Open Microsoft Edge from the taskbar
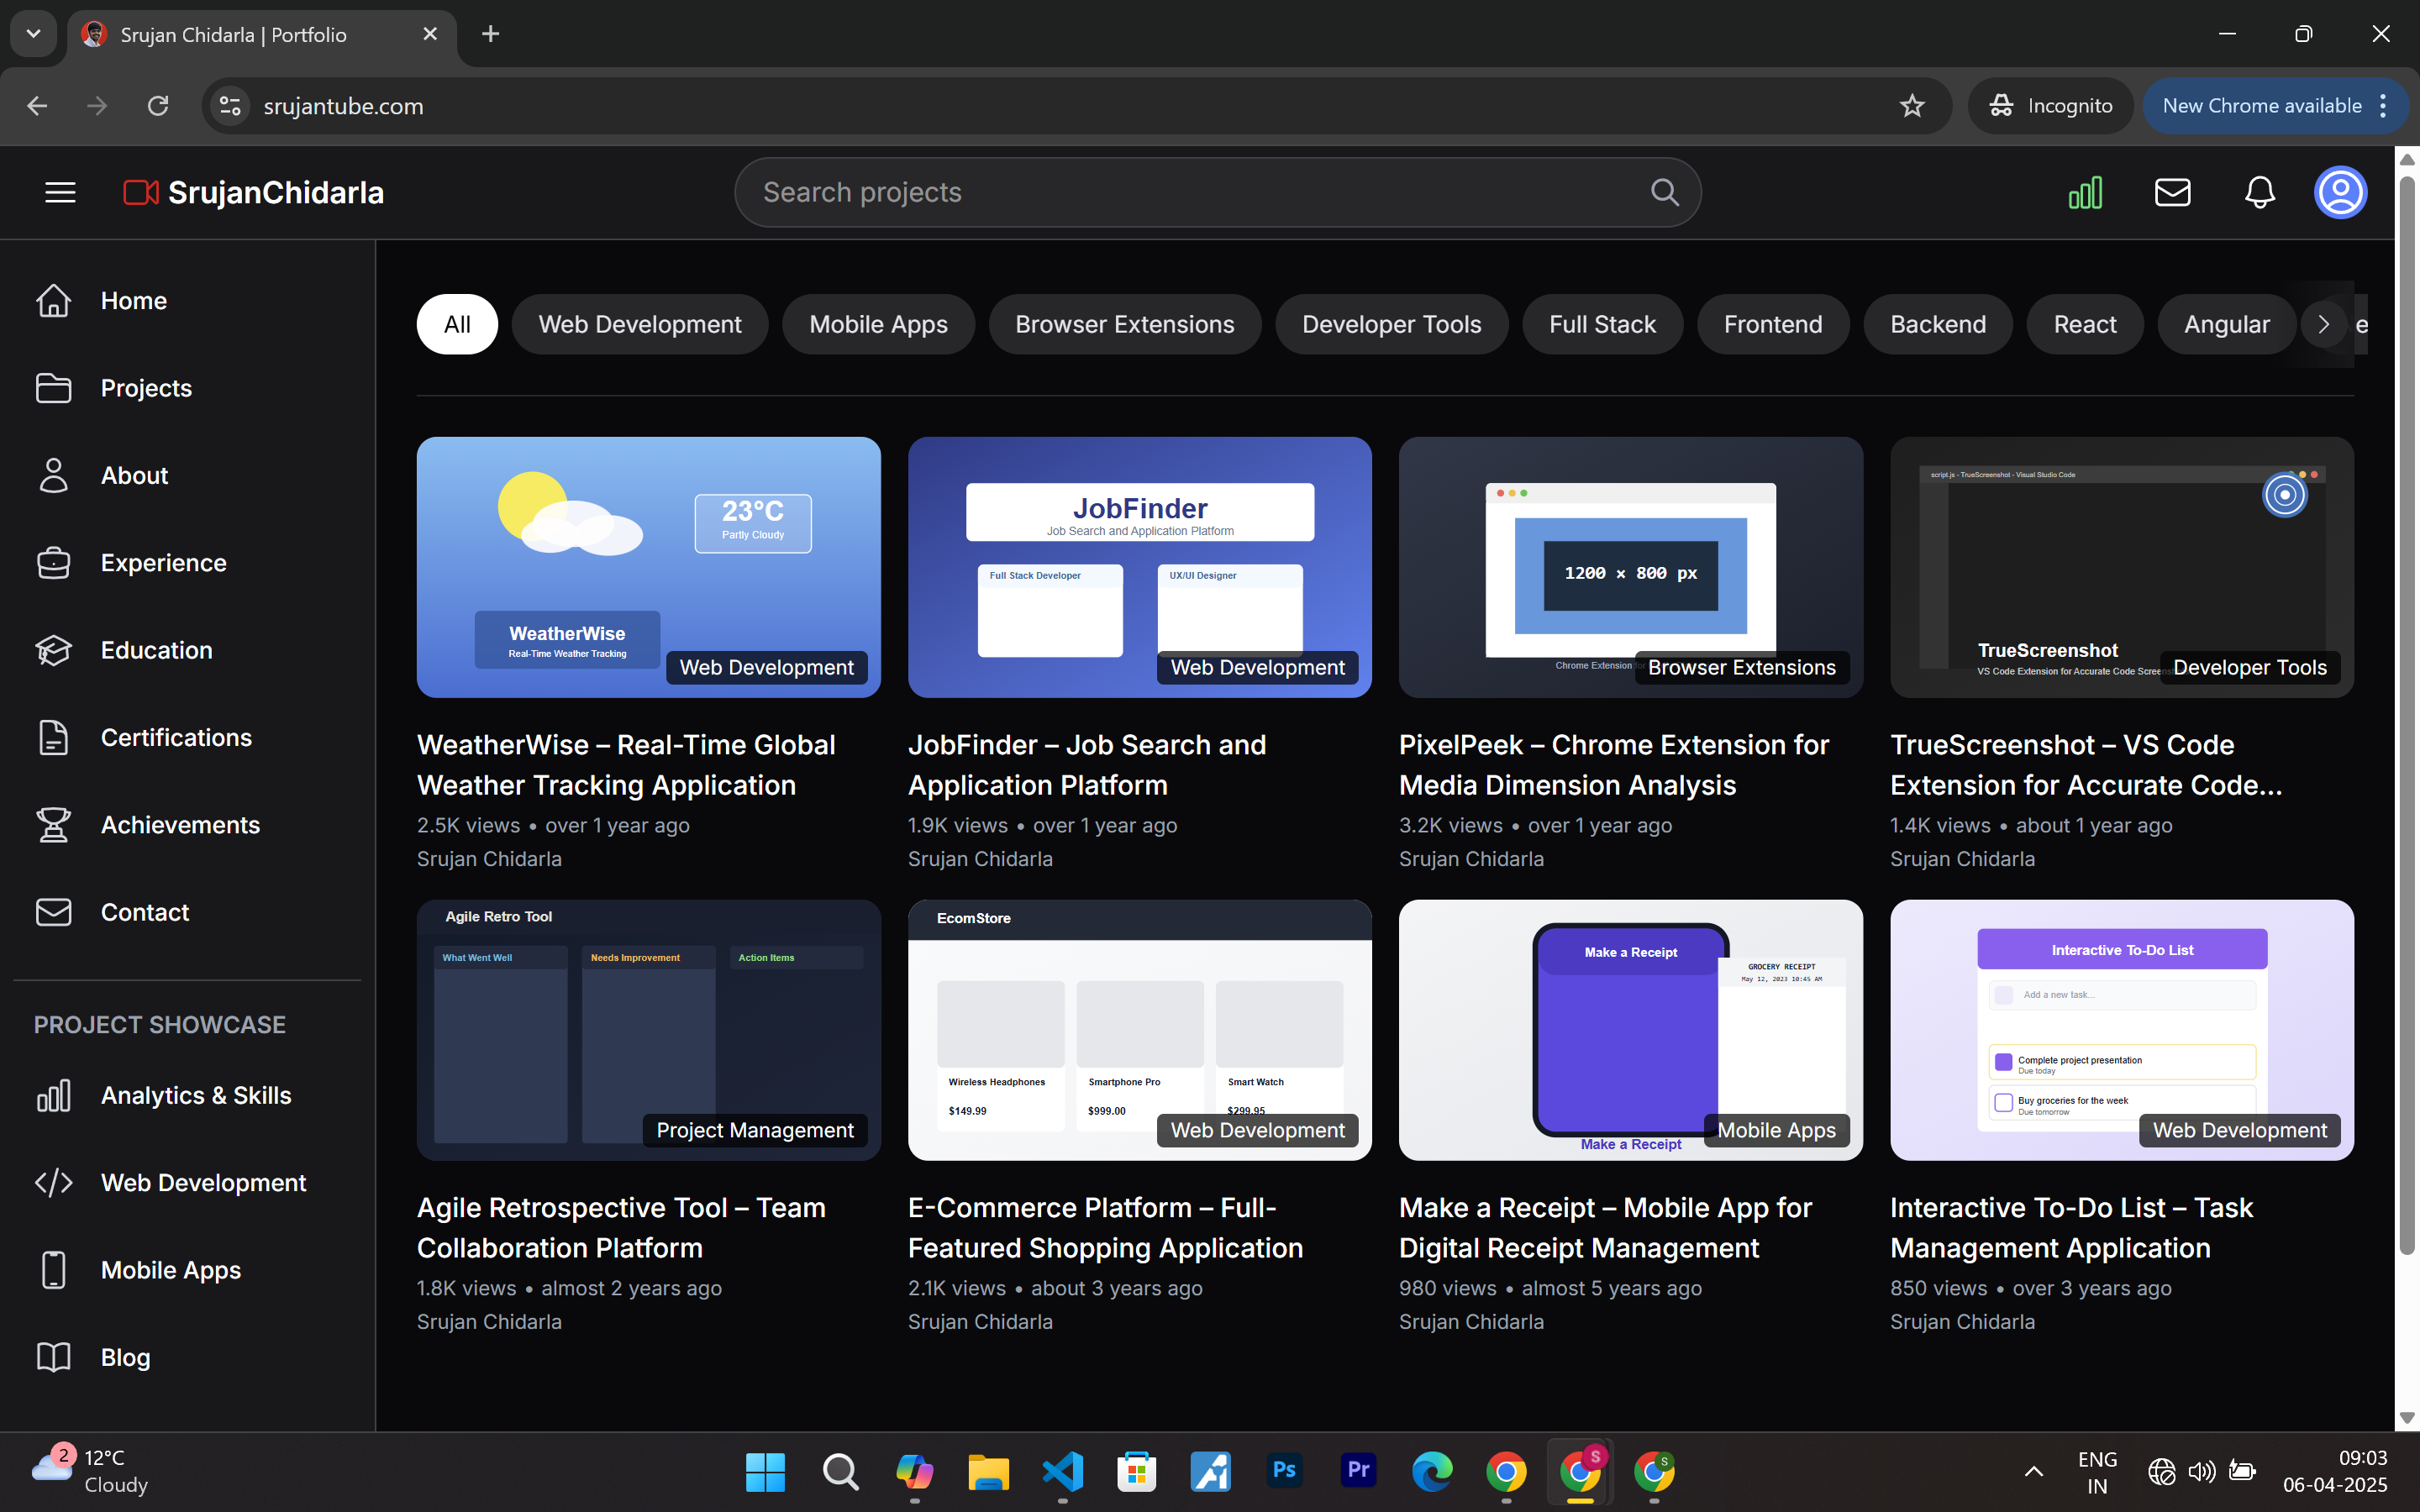Image resolution: width=2420 pixels, height=1512 pixels. tap(1432, 1471)
